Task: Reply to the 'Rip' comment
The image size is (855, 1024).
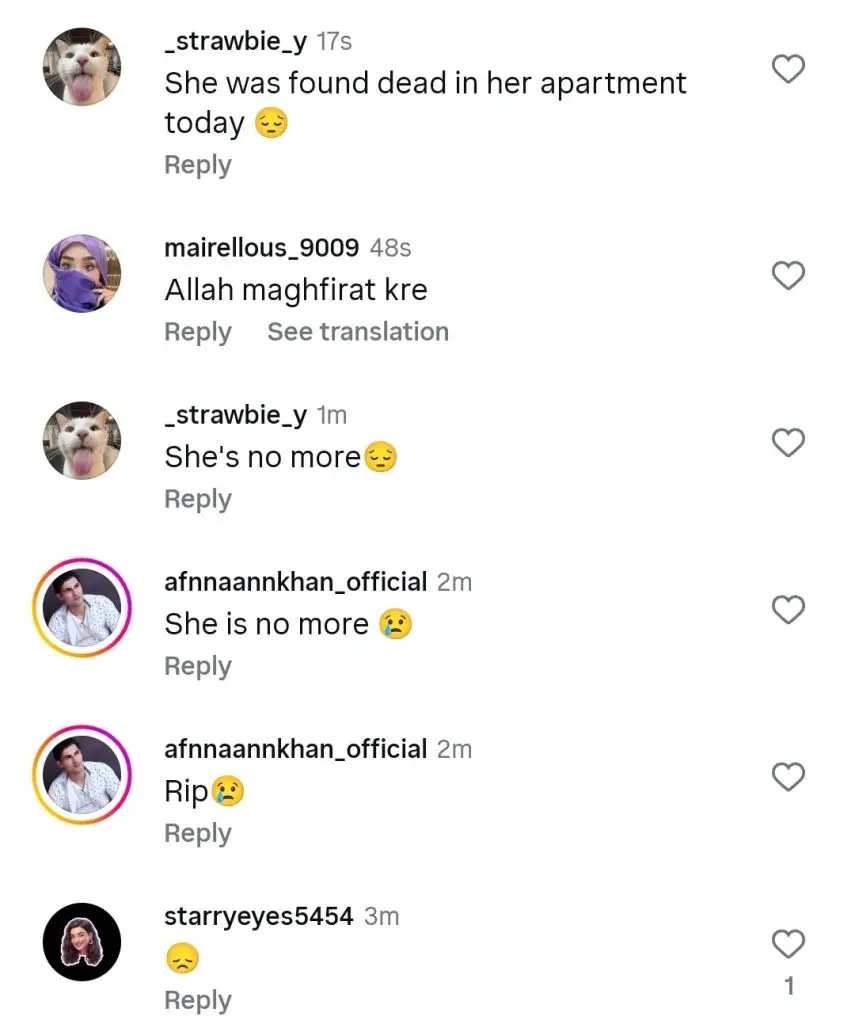Action: click(198, 834)
